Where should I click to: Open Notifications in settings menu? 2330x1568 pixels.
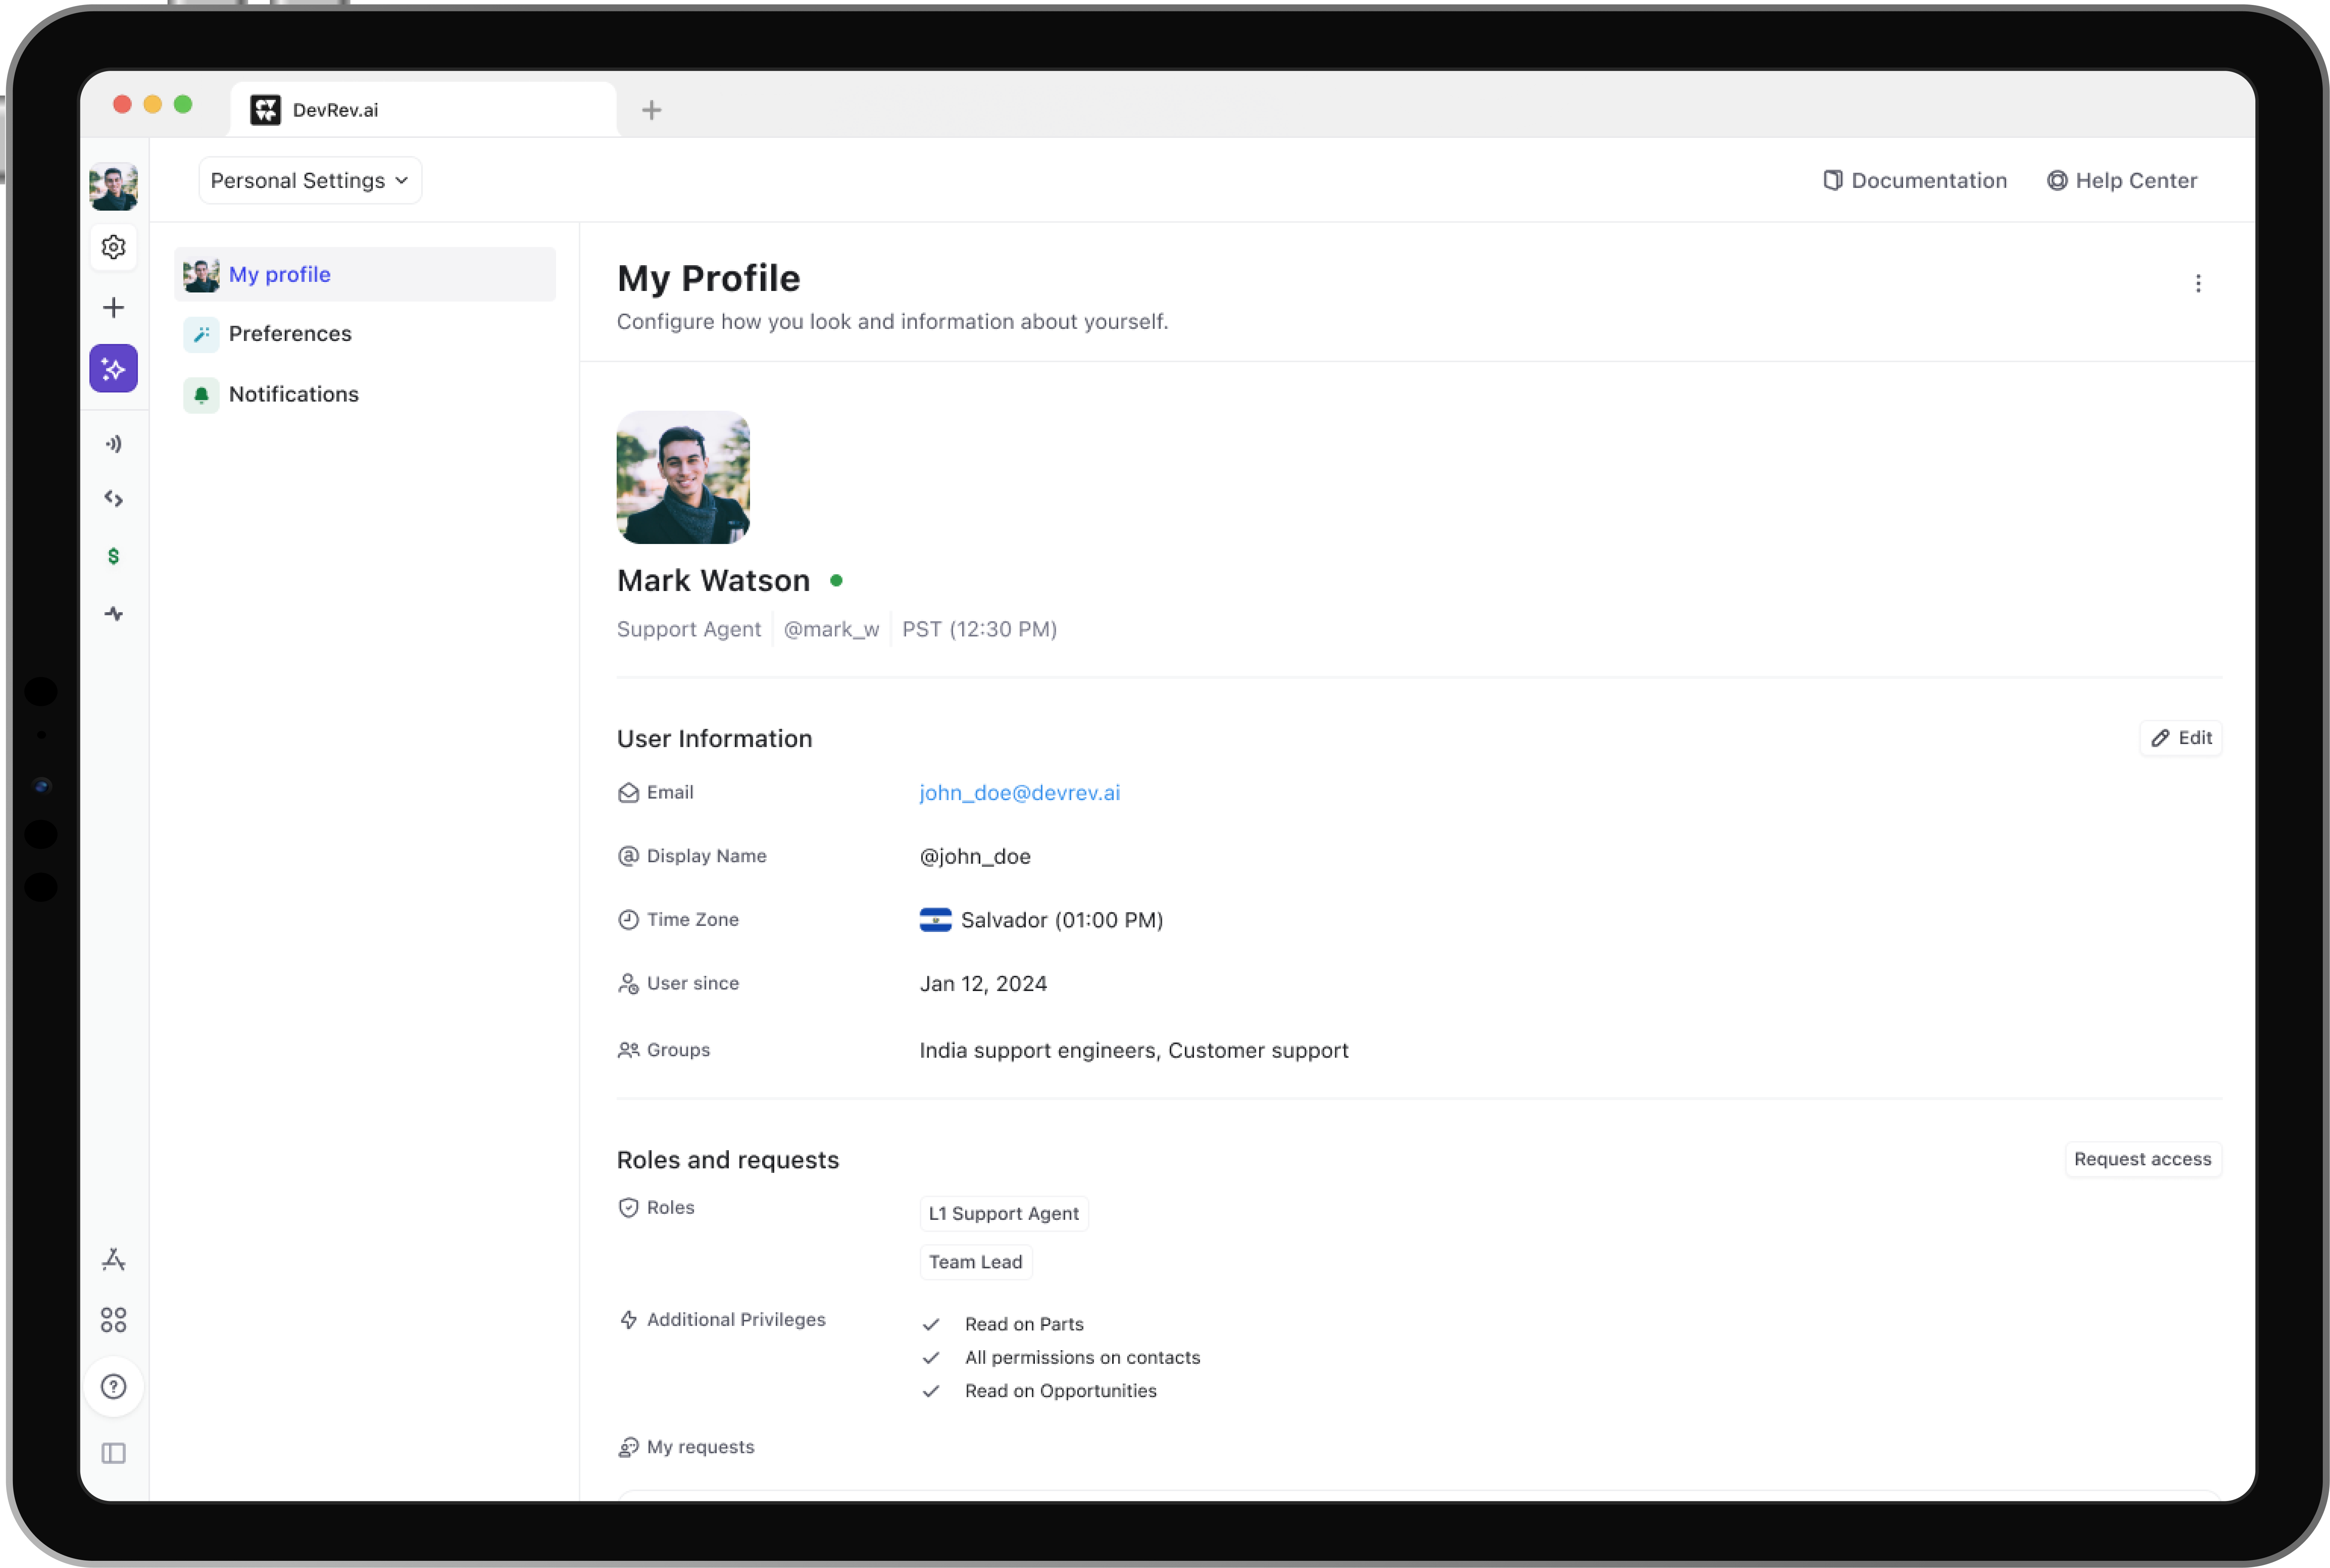tap(365, 395)
